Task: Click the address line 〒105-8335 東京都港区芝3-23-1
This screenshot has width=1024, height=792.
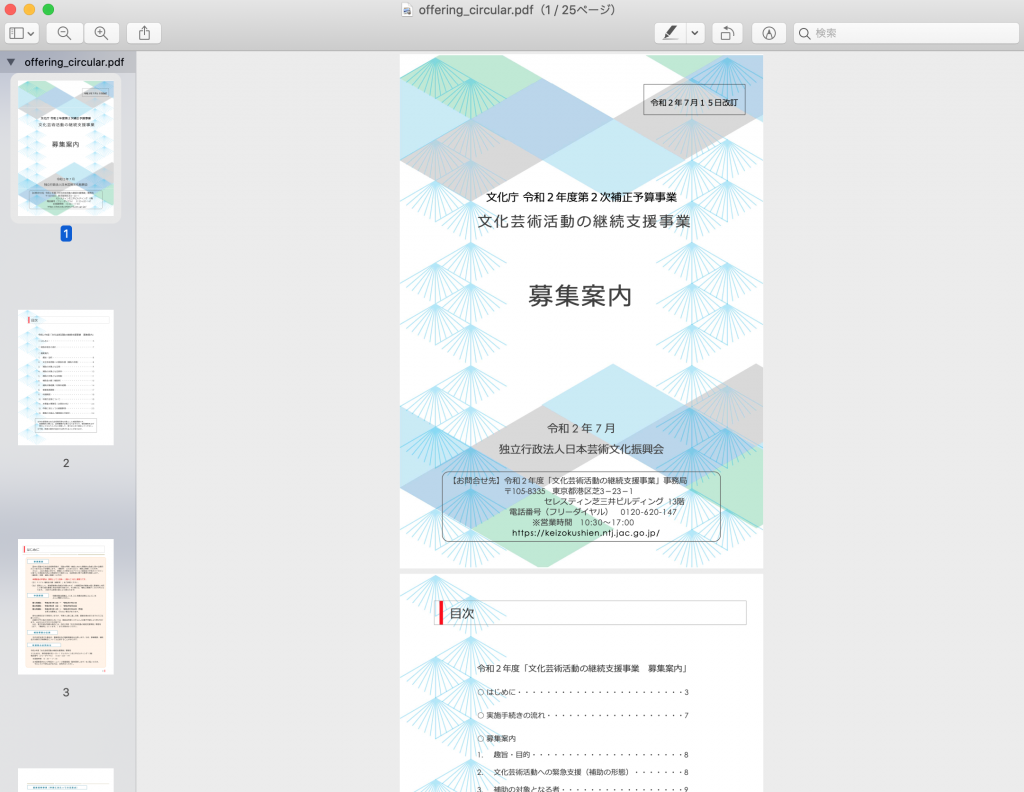Action: point(568,491)
